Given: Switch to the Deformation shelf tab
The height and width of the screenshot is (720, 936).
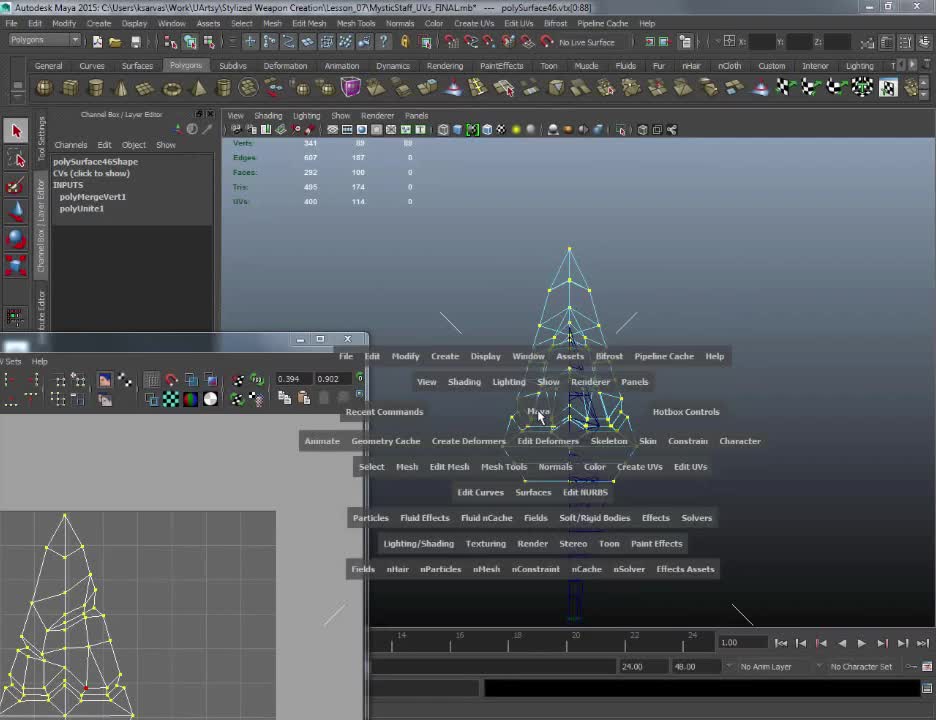Looking at the screenshot, I should [x=285, y=66].
